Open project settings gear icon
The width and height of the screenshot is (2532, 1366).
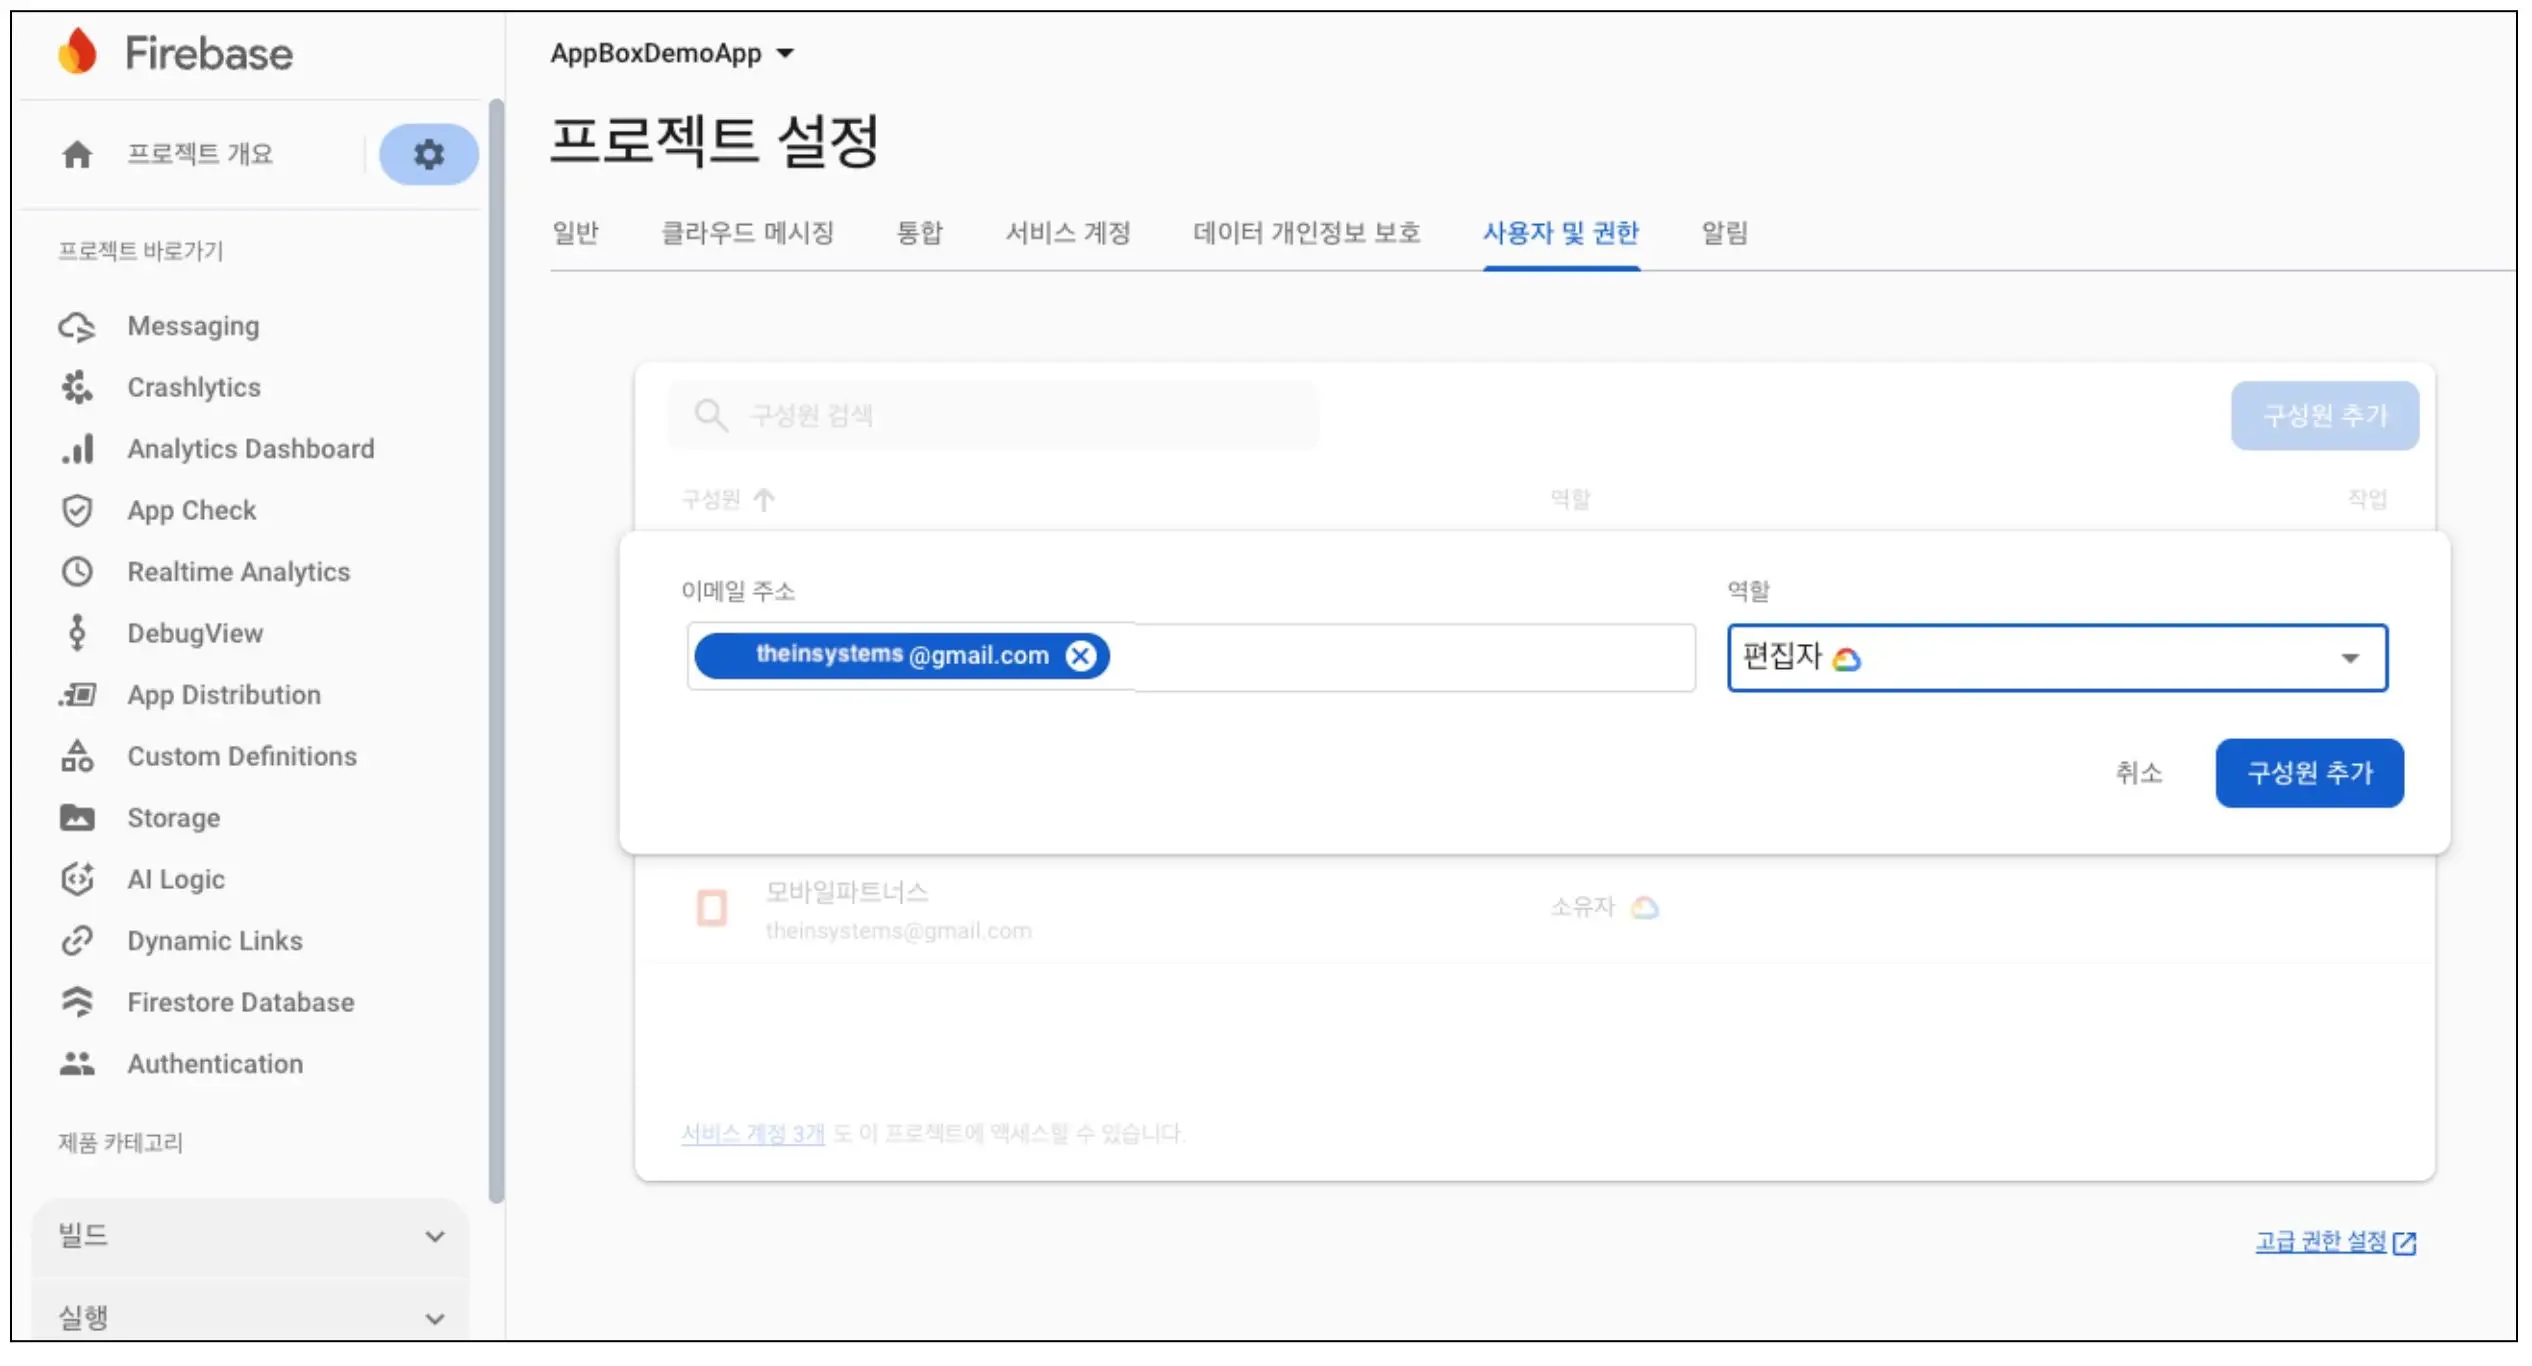coord(429,154)
